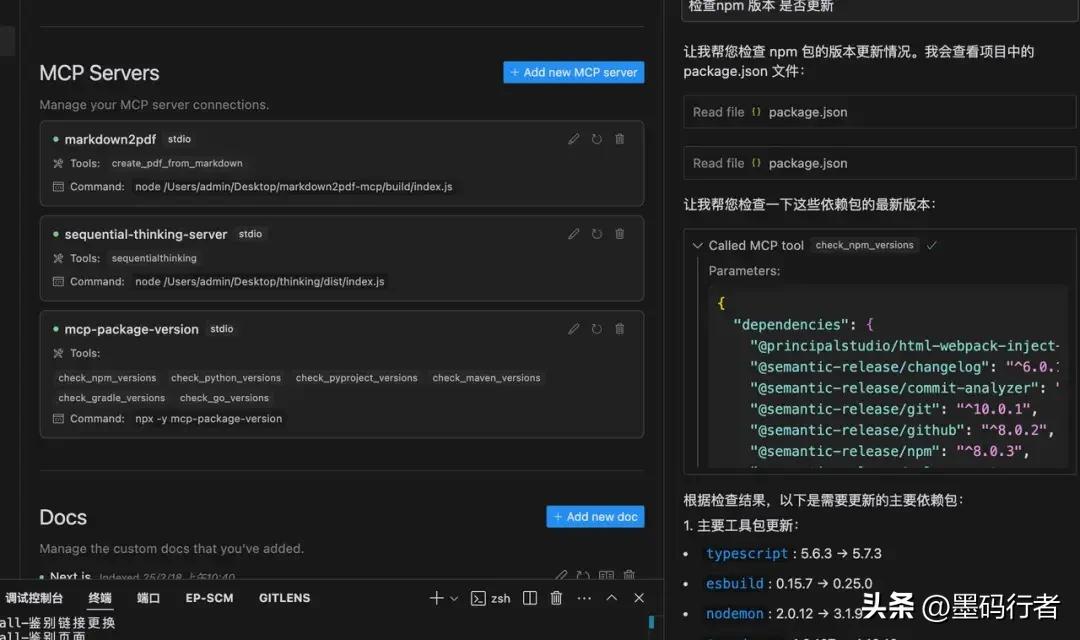Restart the sequential-thinking-server
The width and height of the screenshot is (1080, 640).
click(596, 234)
